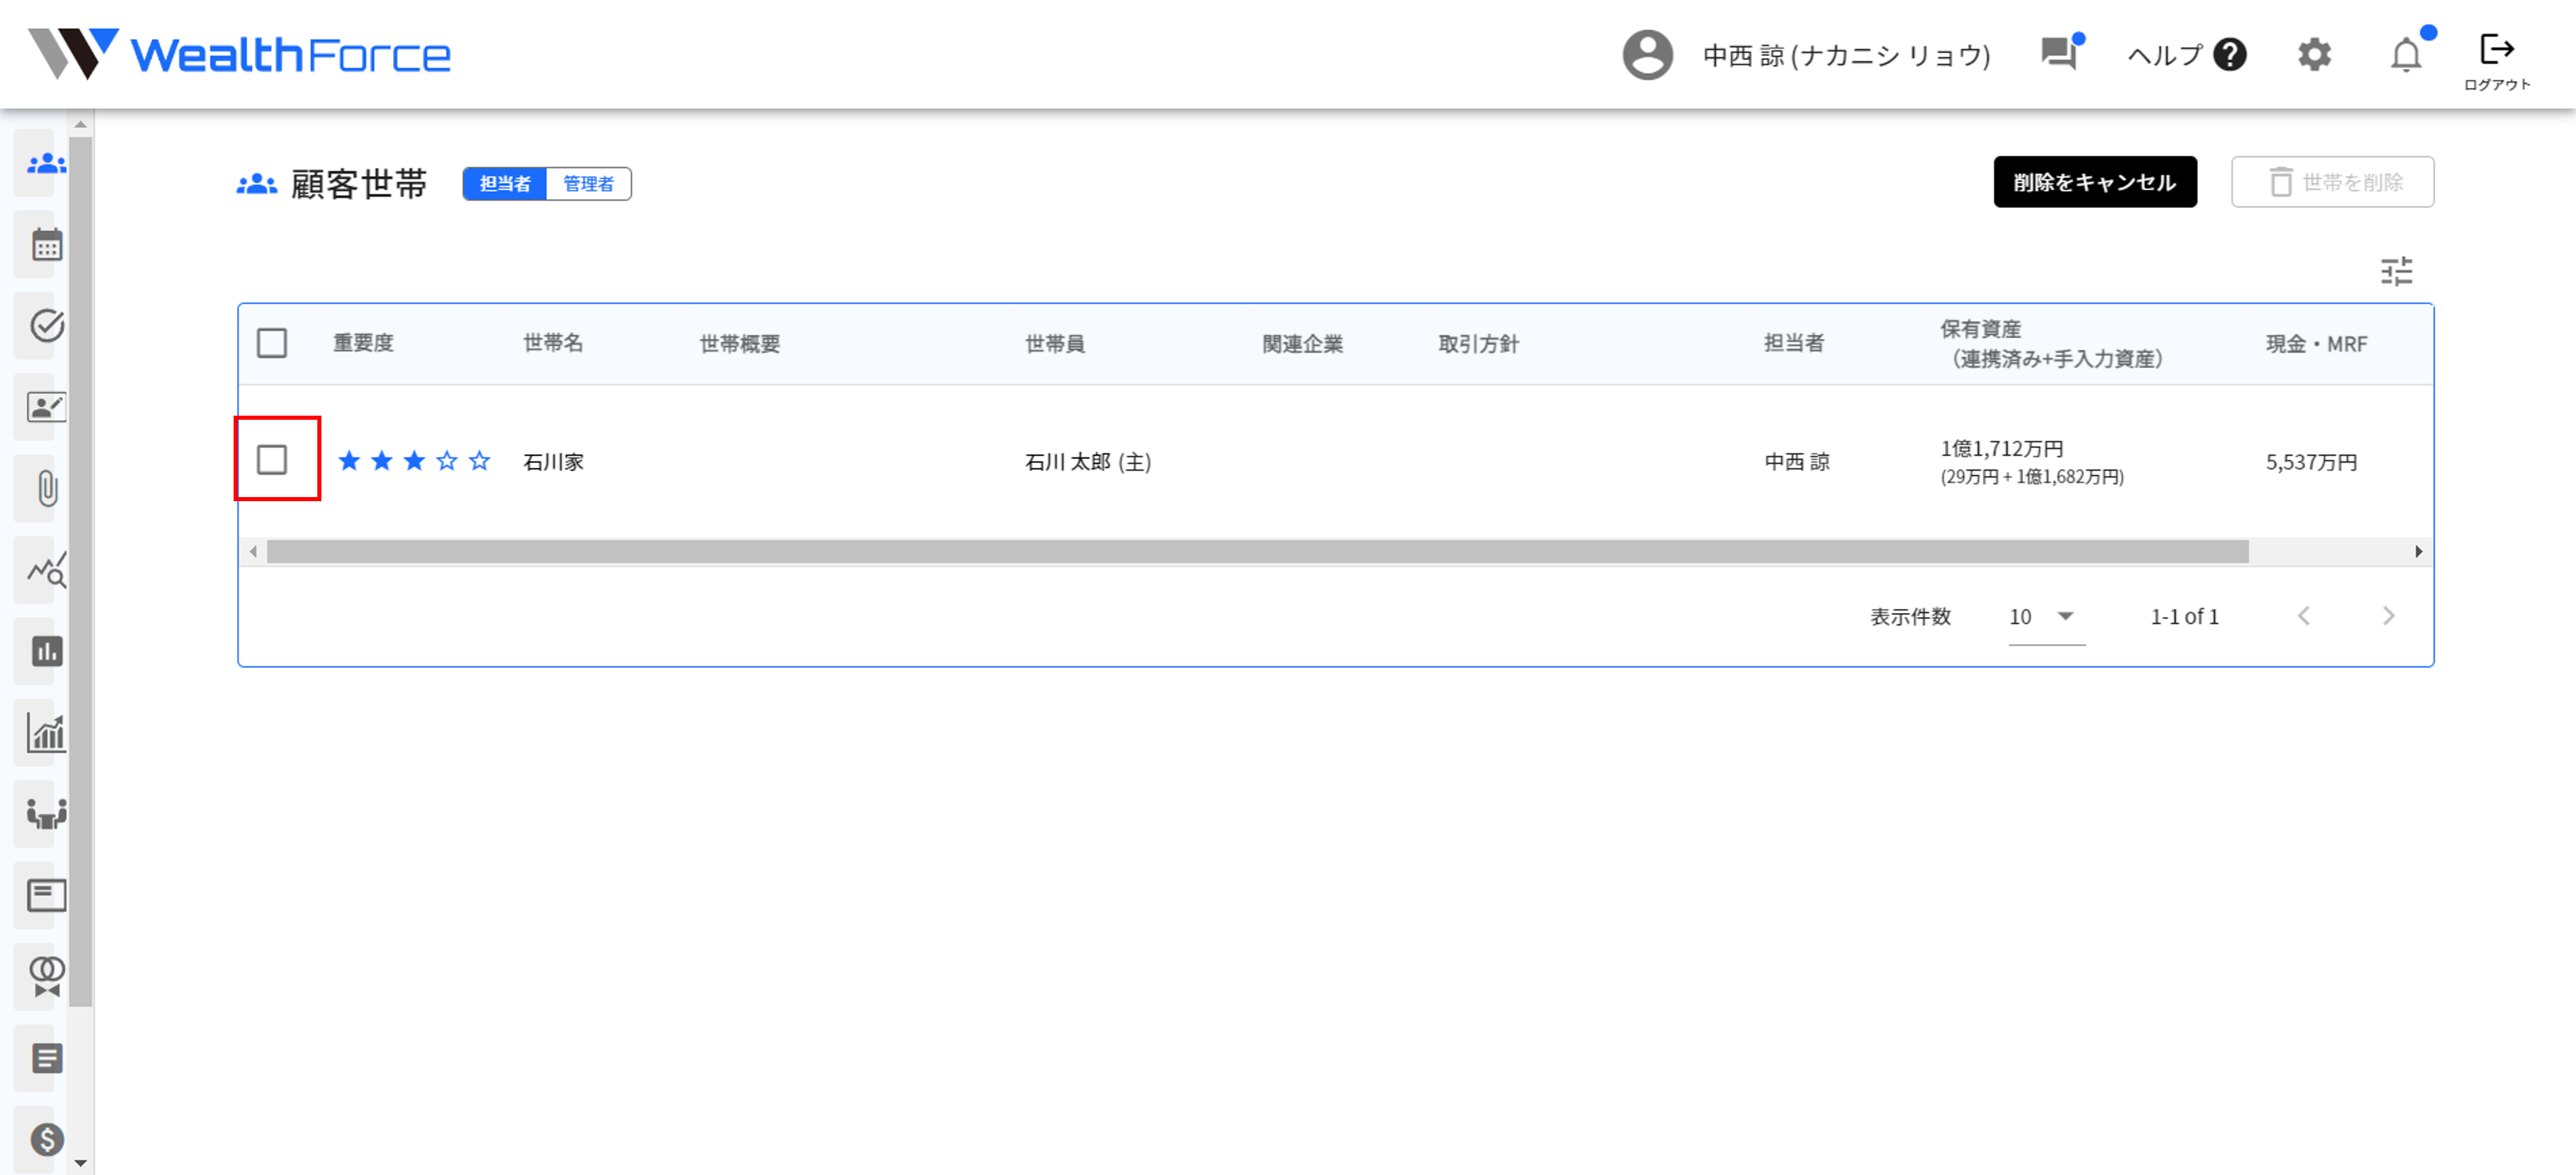This screenshot has height=1175, width=2576.
Task: Click the 保有資産 column header
Action: point(2052,344)
